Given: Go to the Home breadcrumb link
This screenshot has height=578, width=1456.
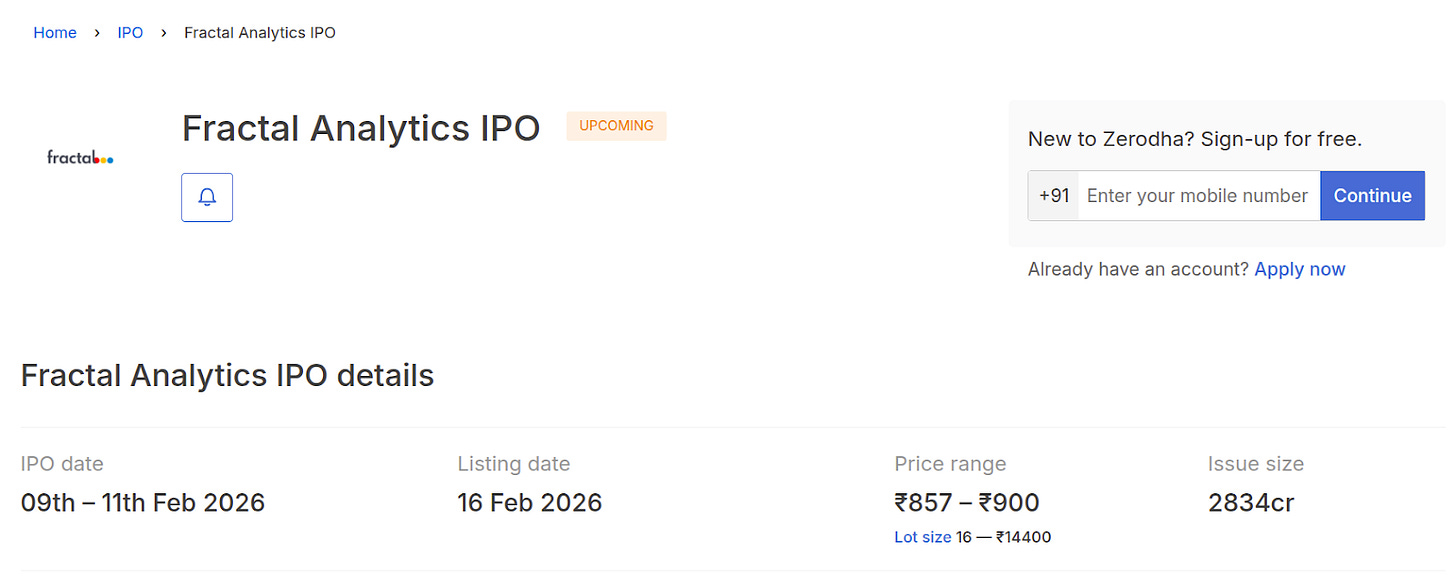Looking at the screenshot, I should (55, 33).
